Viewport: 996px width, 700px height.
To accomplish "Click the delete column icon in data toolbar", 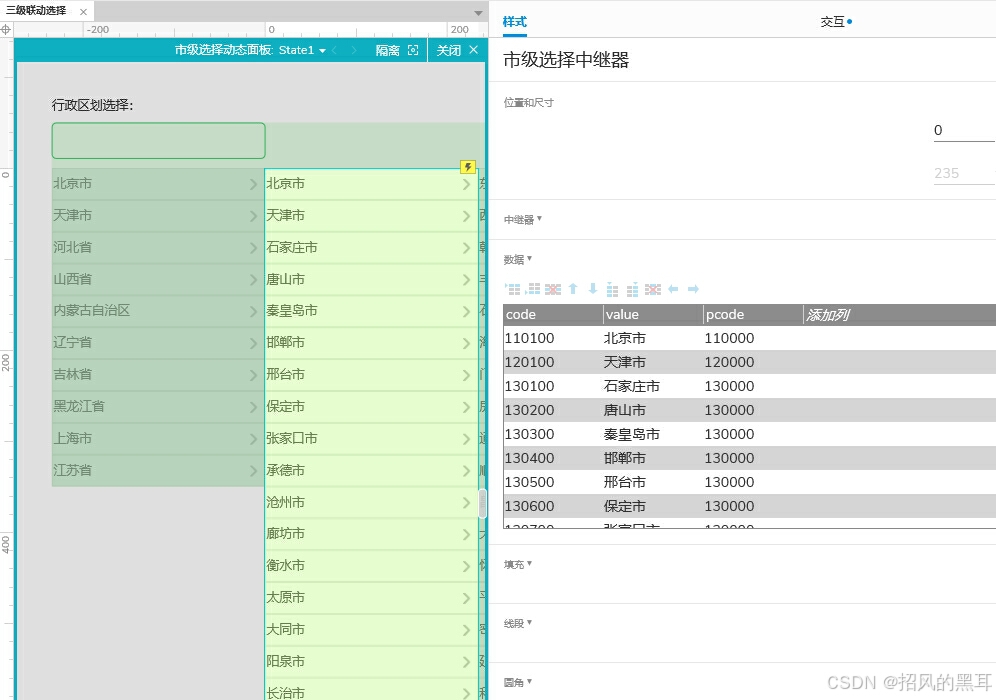I will pyautogui.click(x=652, y=289).
